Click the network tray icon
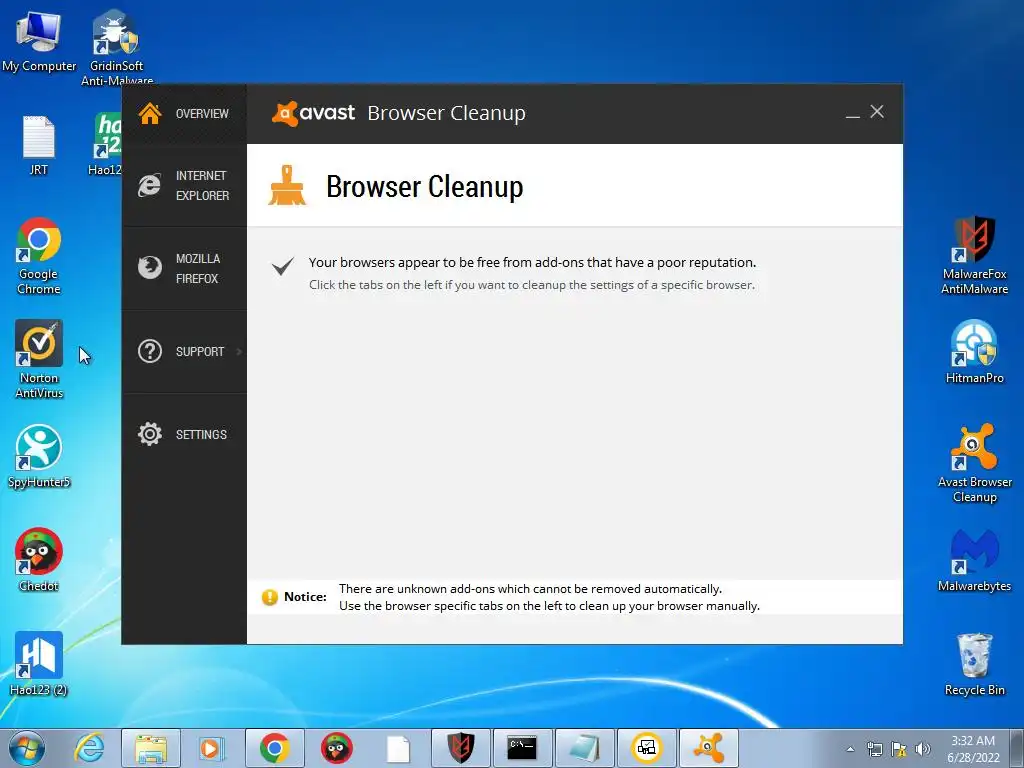This screenshot has width=1024, height=768. (874, 749)
